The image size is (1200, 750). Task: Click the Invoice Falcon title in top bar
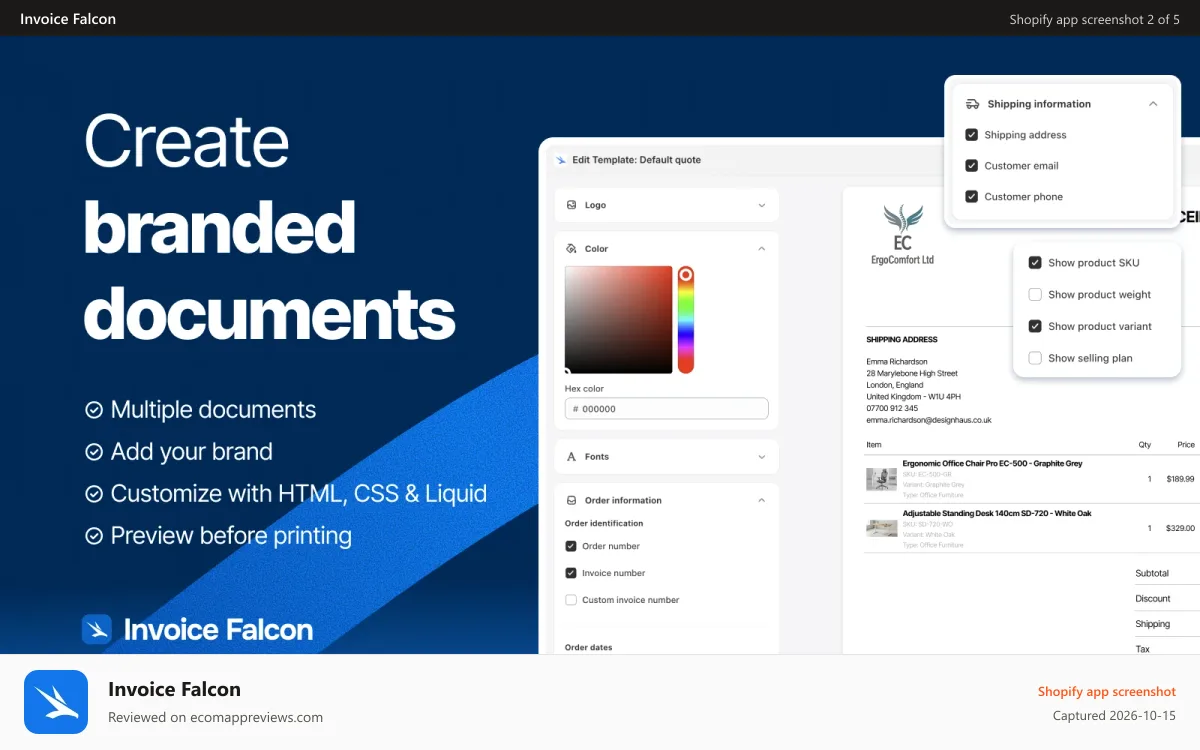(68, 18)
